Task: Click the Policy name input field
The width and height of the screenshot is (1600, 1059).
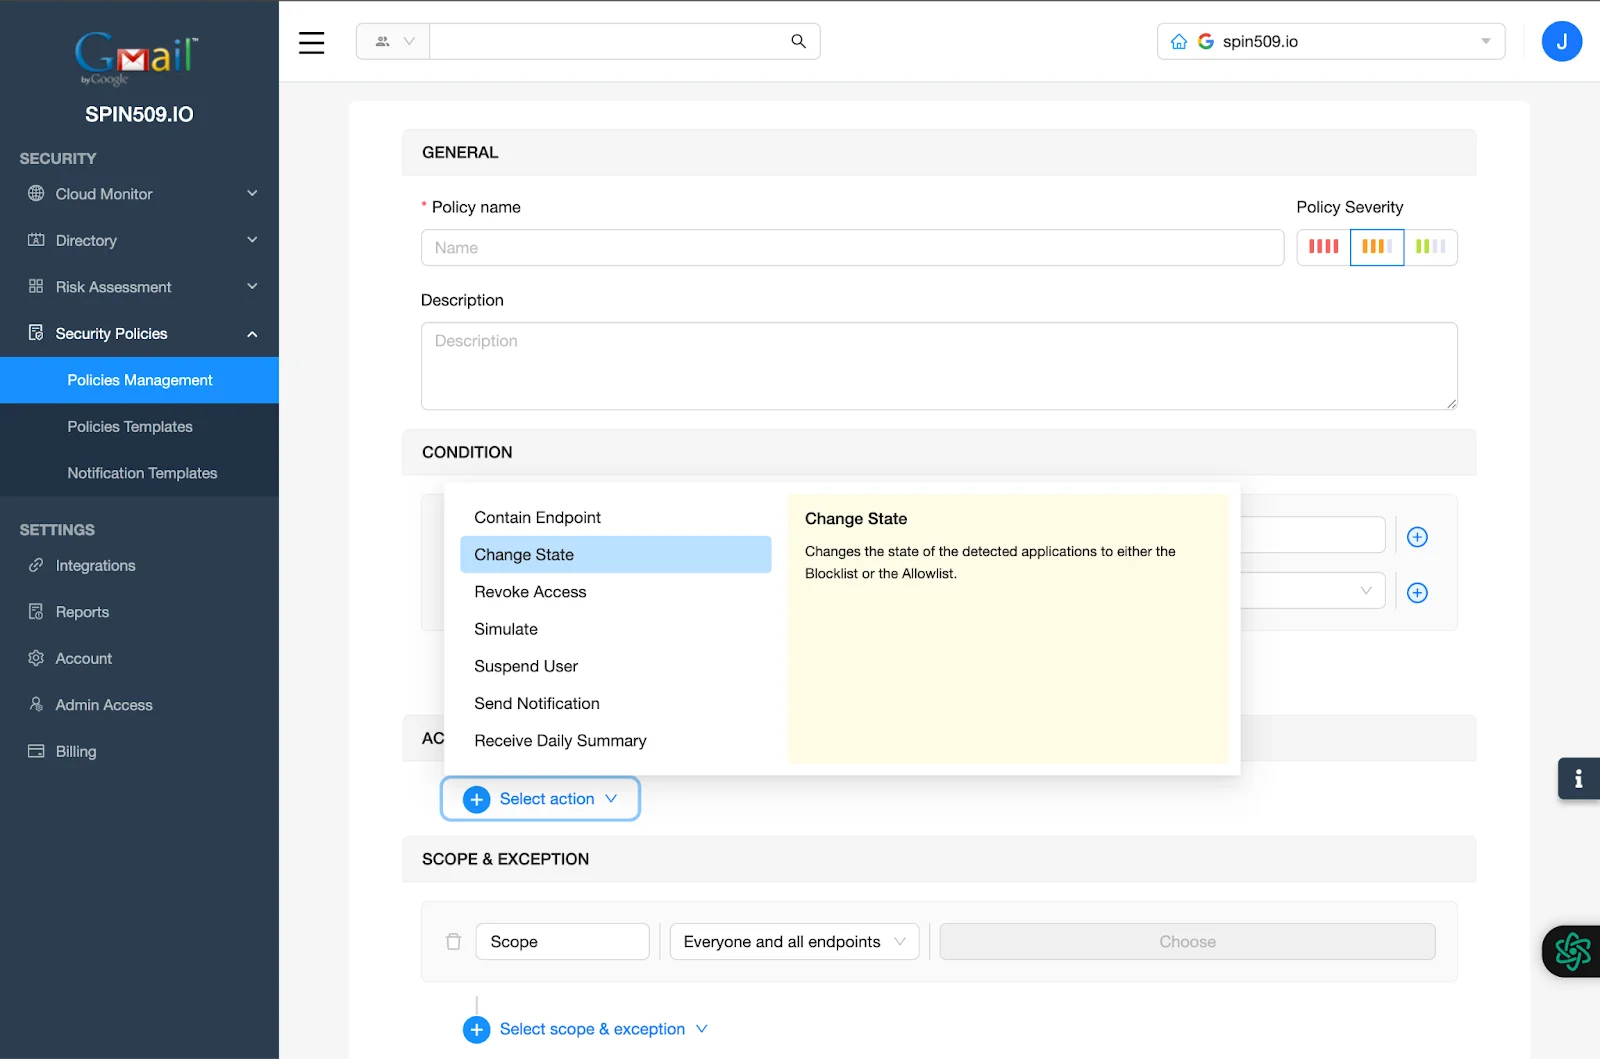Action: [852, 247]
